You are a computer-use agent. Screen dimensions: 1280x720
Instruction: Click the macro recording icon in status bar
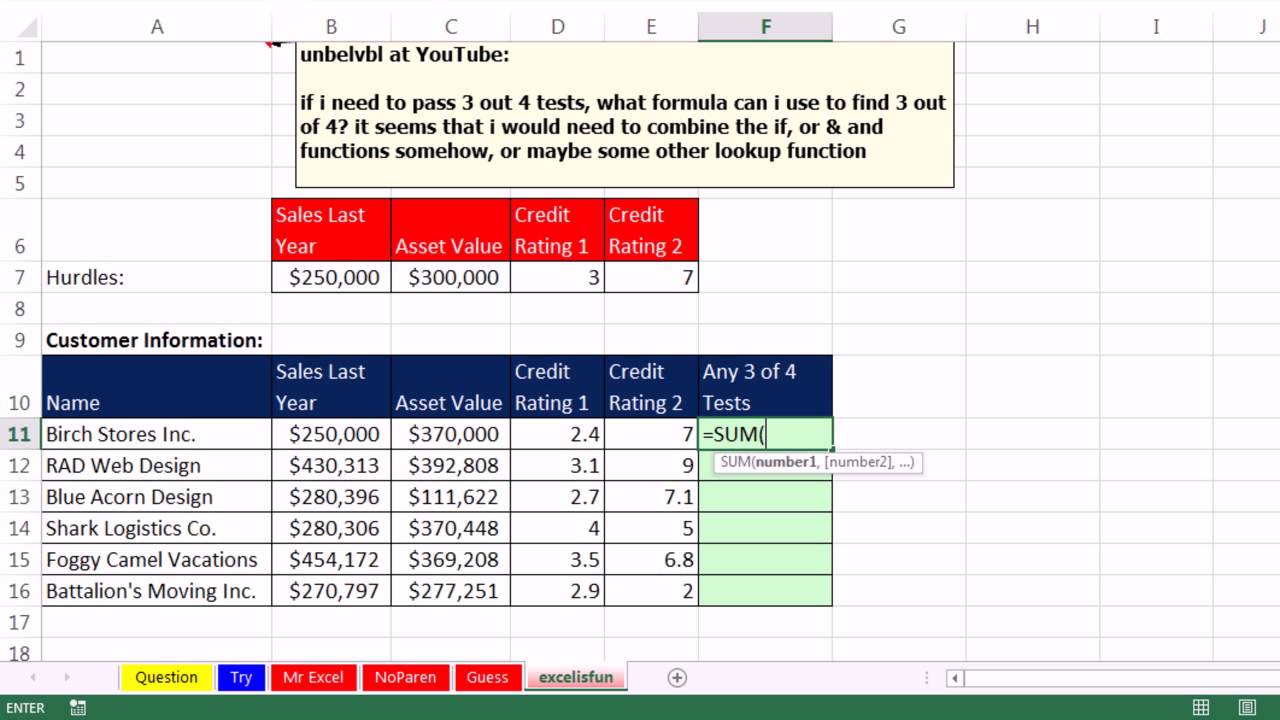77,708
